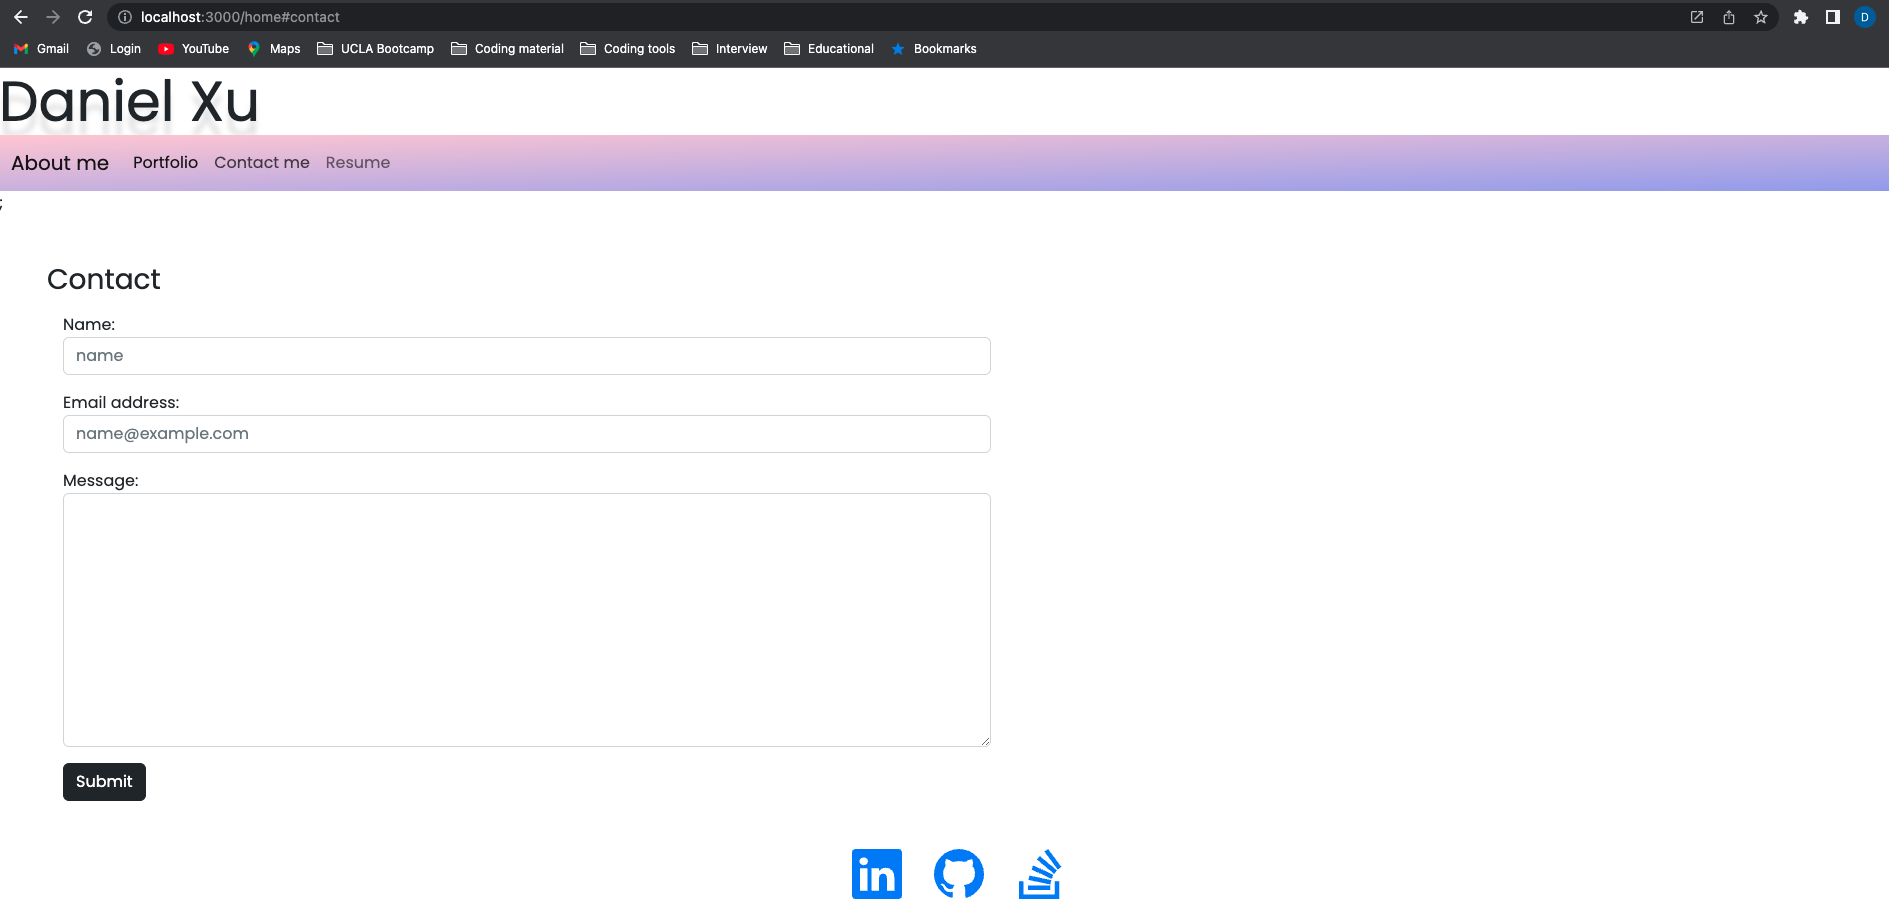Open the Stack Overflow icon
The image size is (1889, 920).
(1039, 873)
